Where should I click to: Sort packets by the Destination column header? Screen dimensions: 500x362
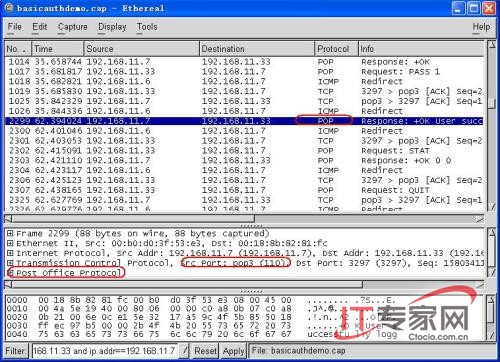[x=257, y=49]
